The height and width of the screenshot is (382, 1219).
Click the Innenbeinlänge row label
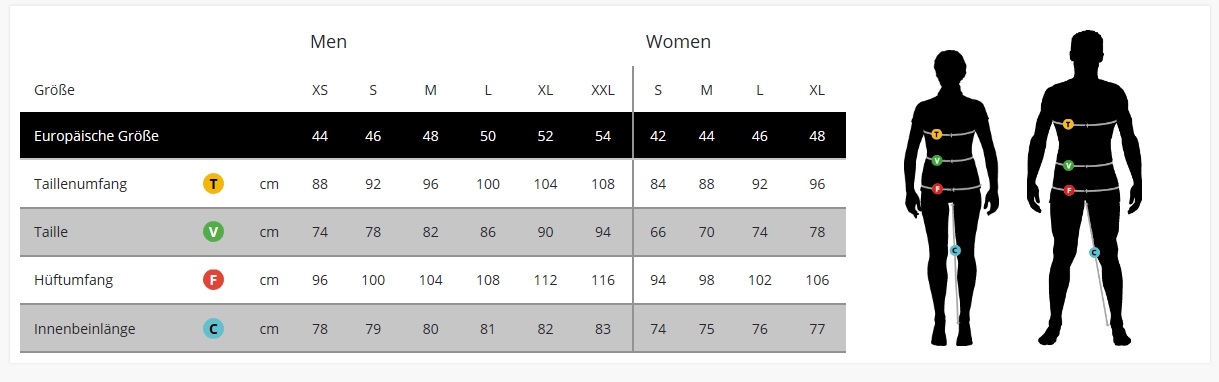pyautogui.click(x=85, y=328)
